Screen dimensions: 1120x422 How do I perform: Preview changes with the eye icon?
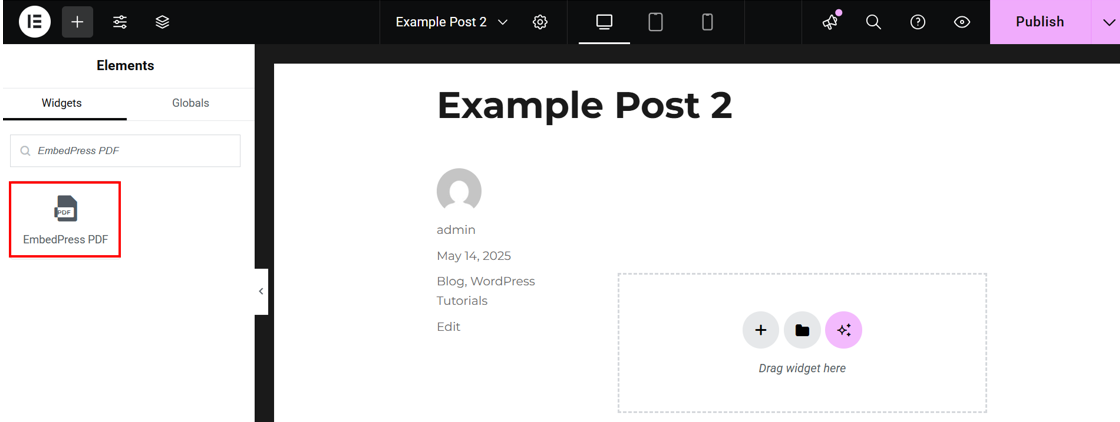(962, 22)
